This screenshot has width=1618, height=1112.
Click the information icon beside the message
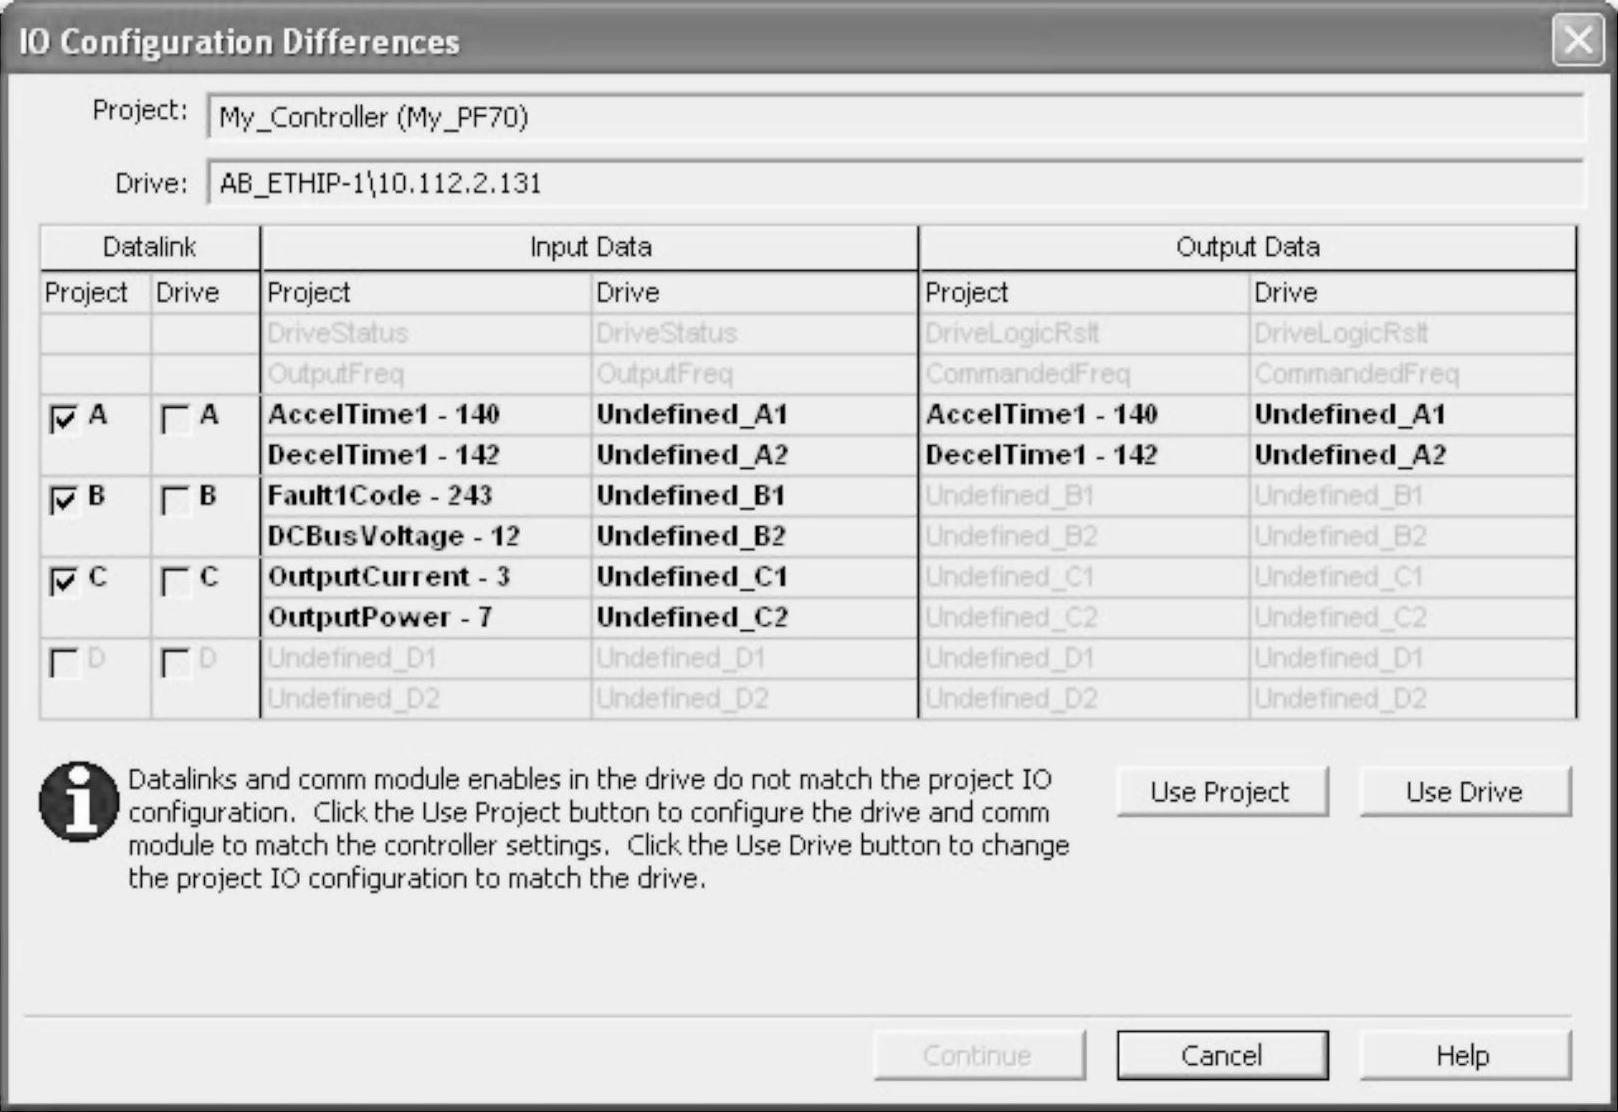(x=78, y=802)
